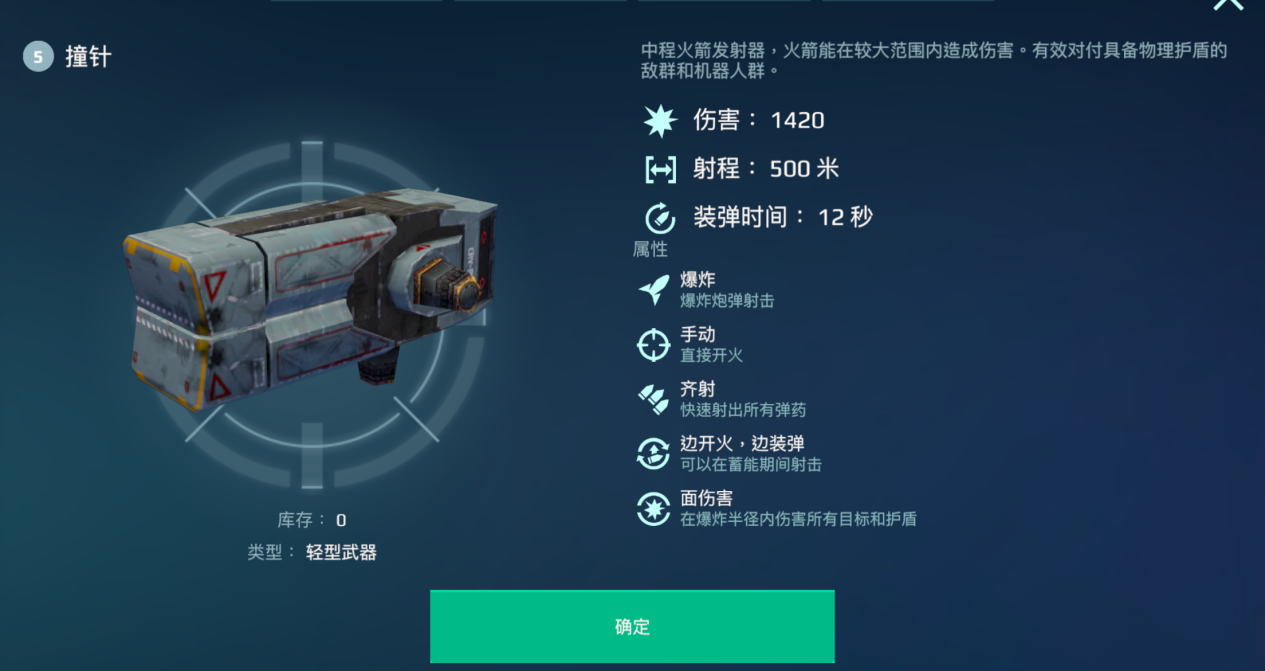
Task: Click the 装弹时间 reload time icon
Action: 660,217
